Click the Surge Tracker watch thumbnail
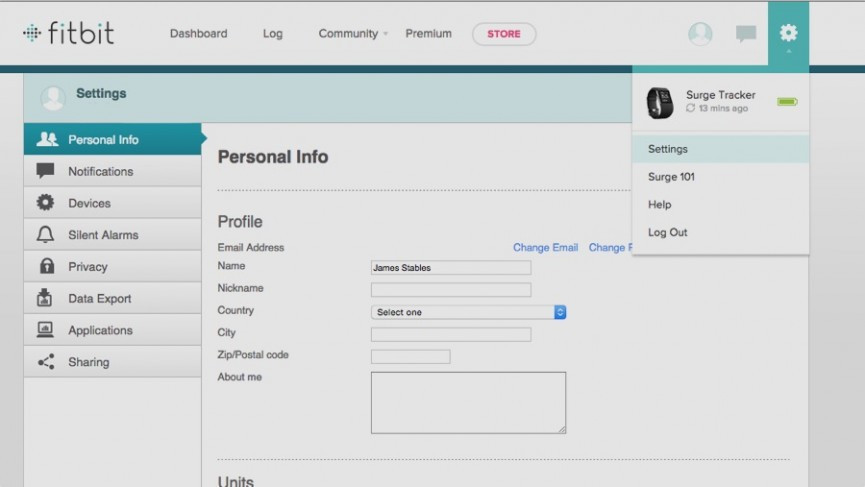 pos(659,102)
